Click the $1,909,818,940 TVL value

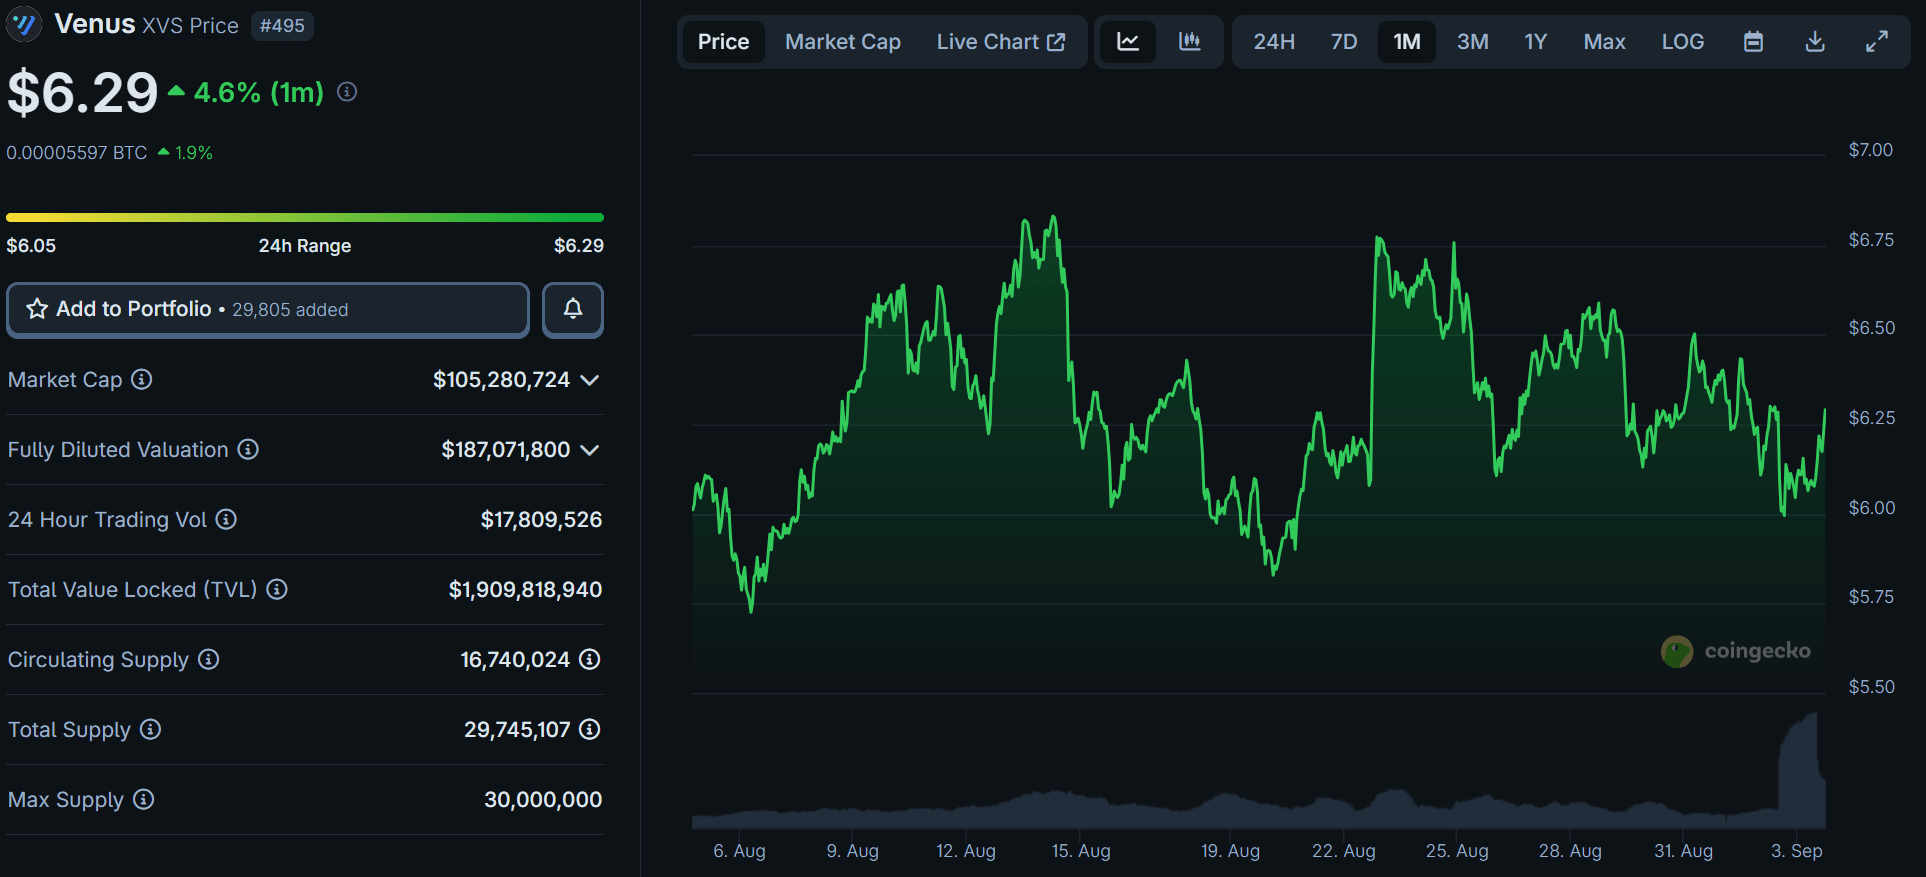[525, 589]
